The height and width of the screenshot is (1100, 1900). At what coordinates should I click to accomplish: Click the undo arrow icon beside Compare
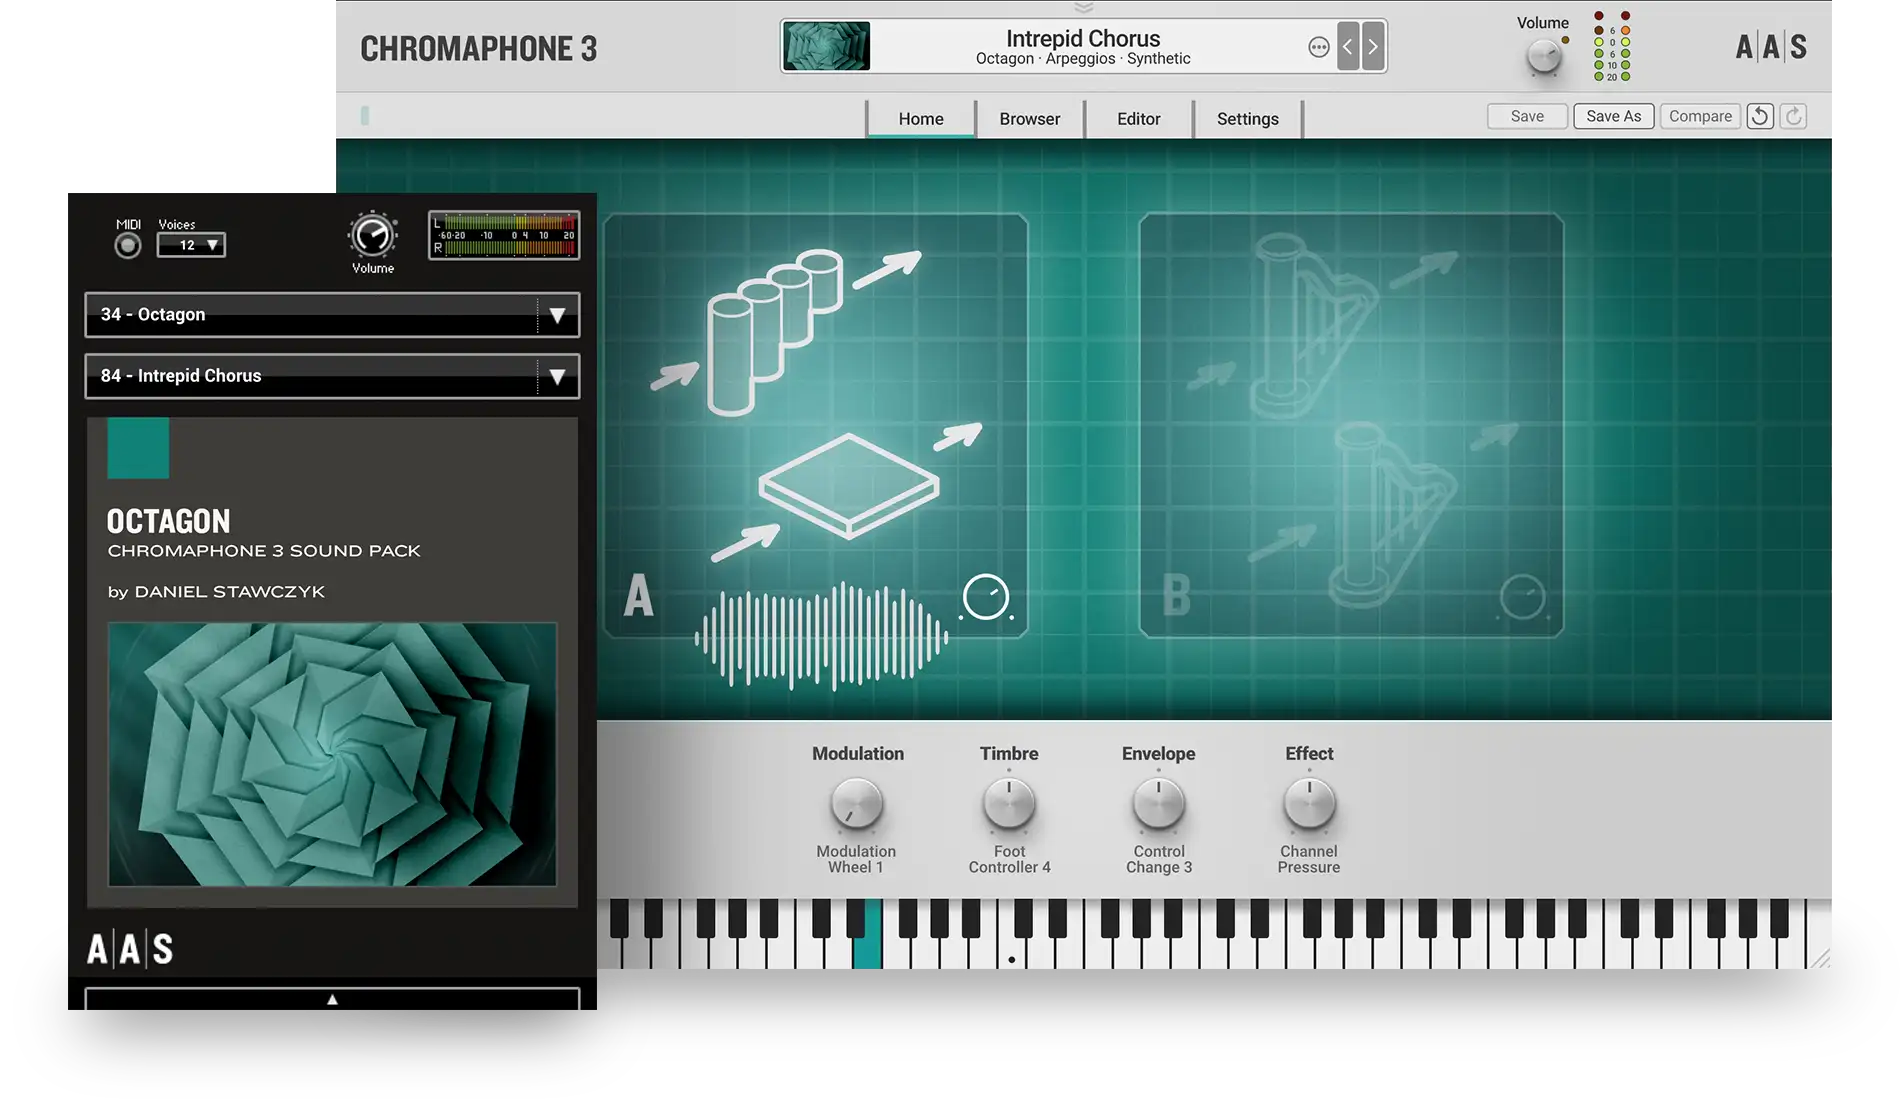[1760, 116]
